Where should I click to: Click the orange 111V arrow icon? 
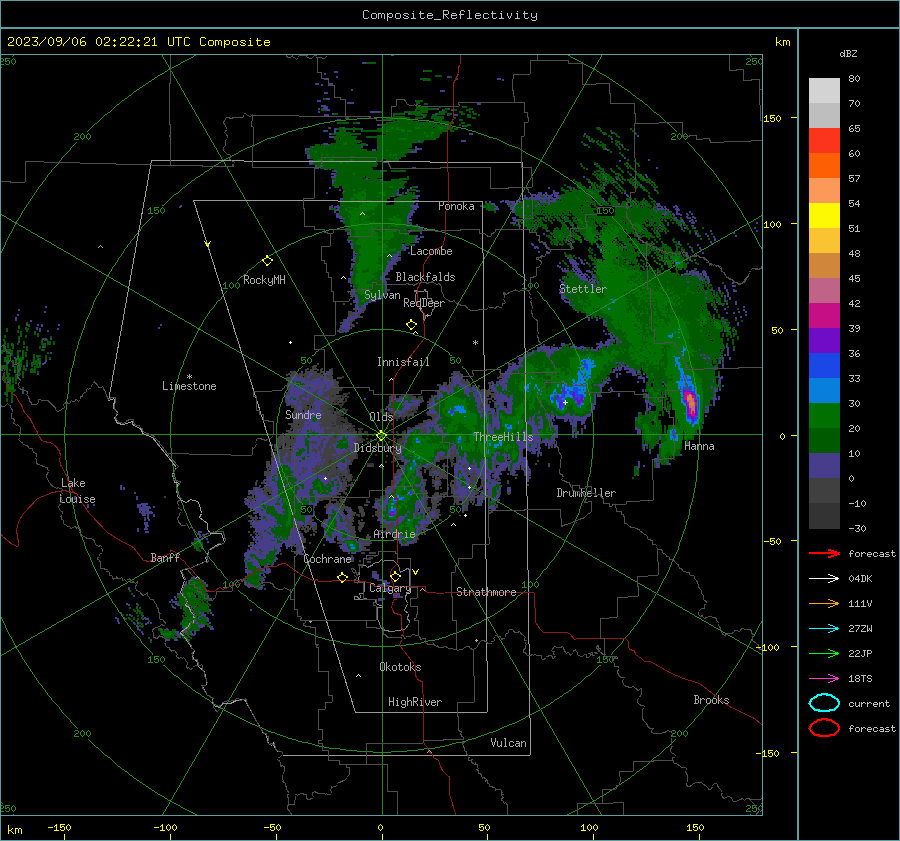824,603
